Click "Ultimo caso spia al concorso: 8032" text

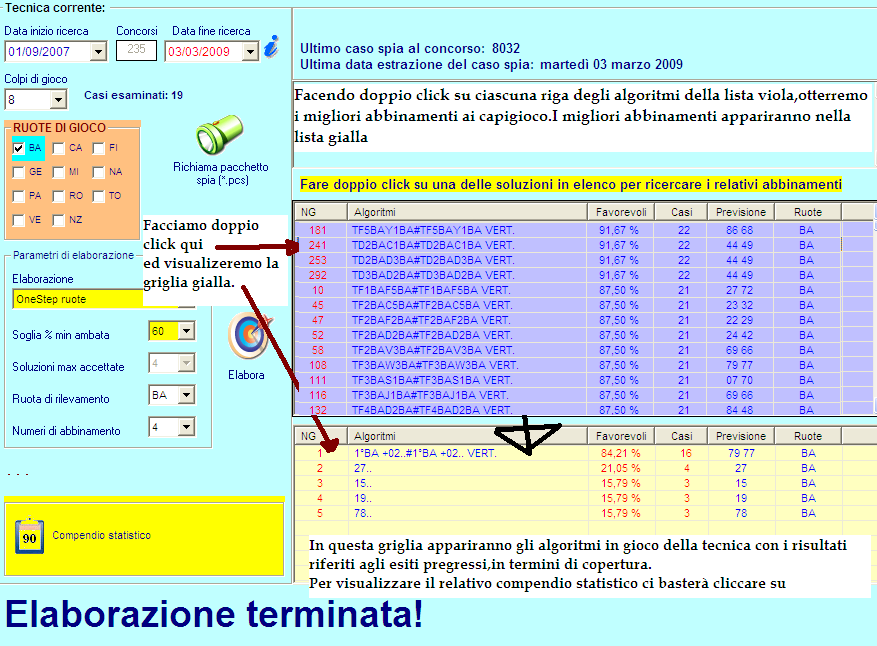[x=410, y=49]
